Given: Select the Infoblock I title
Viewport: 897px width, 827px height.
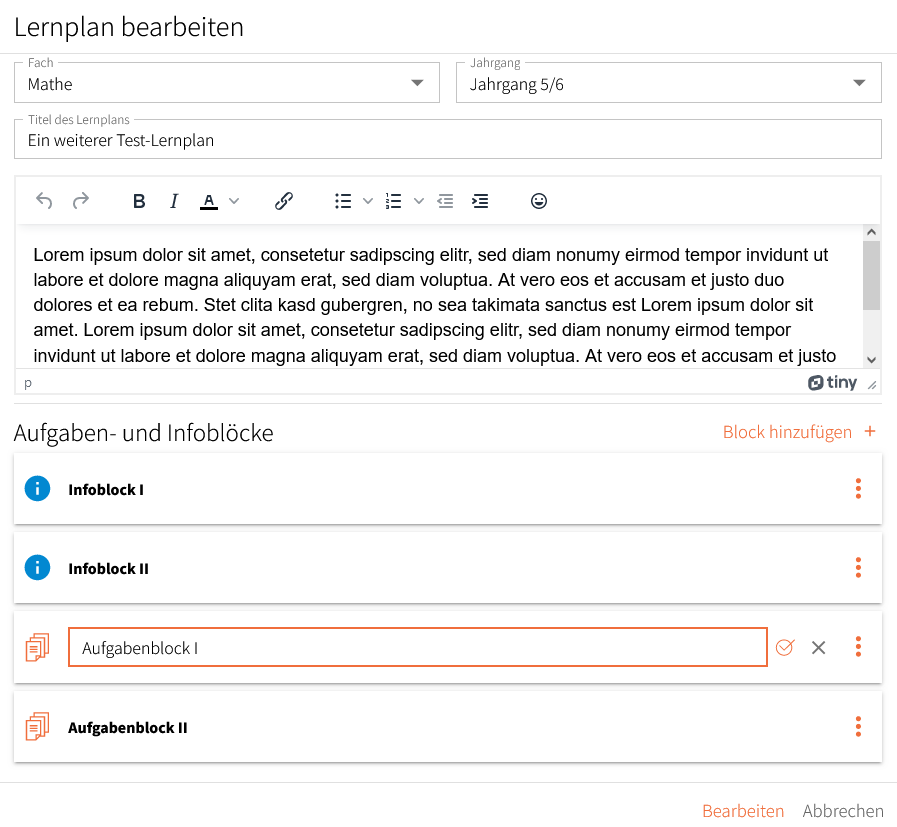Looking at the screenshot, I should click(x=106, y=490).
